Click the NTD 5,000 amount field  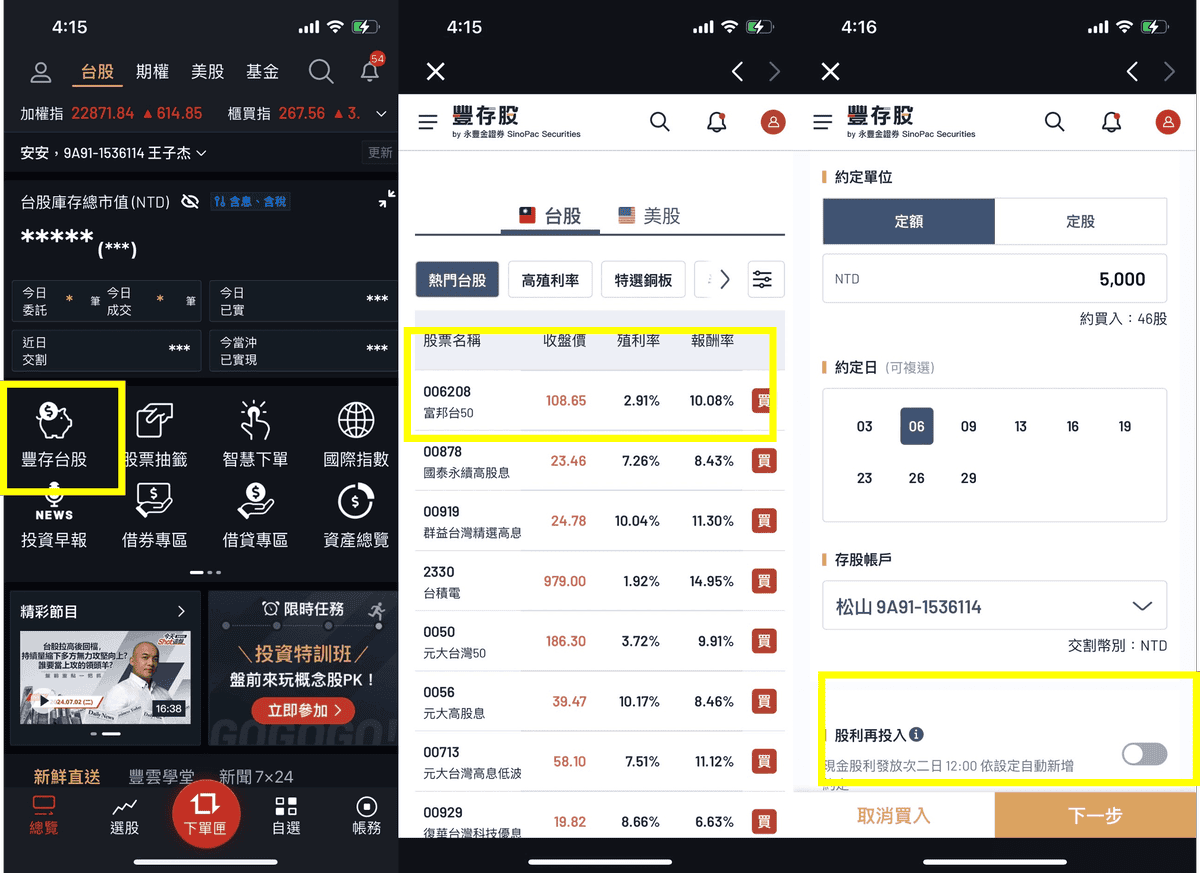995,279
